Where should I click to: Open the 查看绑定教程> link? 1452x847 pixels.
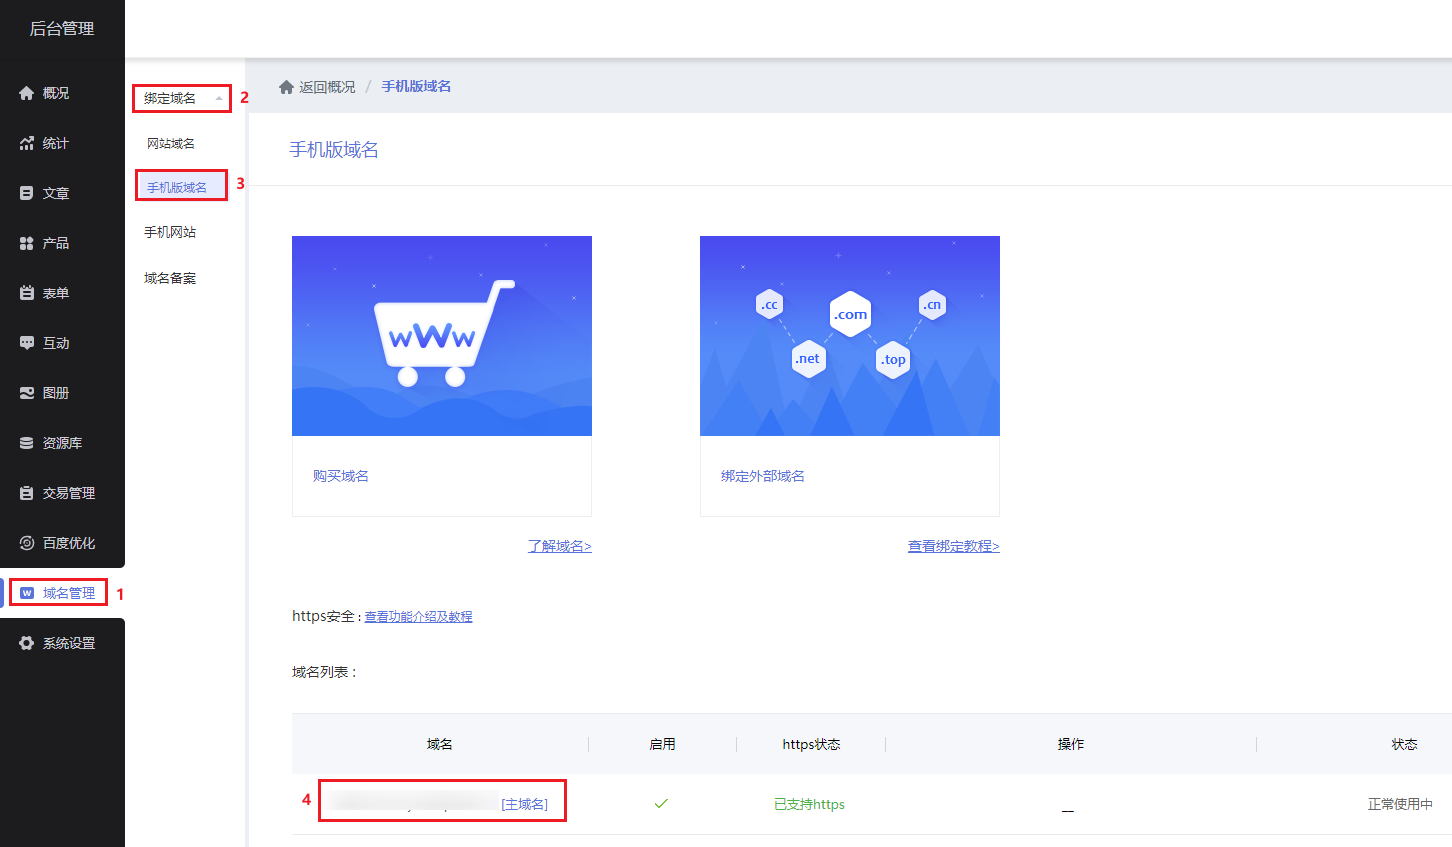(x=953, y=546)
